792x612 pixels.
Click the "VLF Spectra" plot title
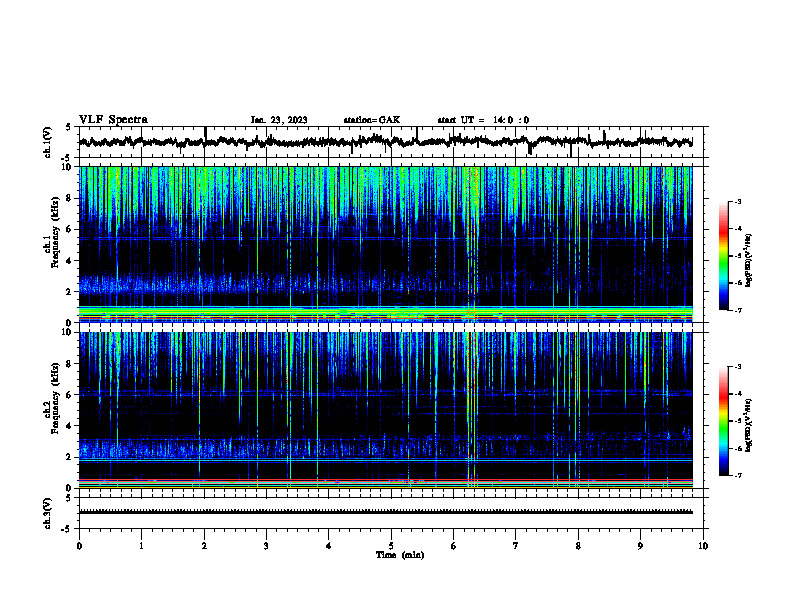pos(113,120)
